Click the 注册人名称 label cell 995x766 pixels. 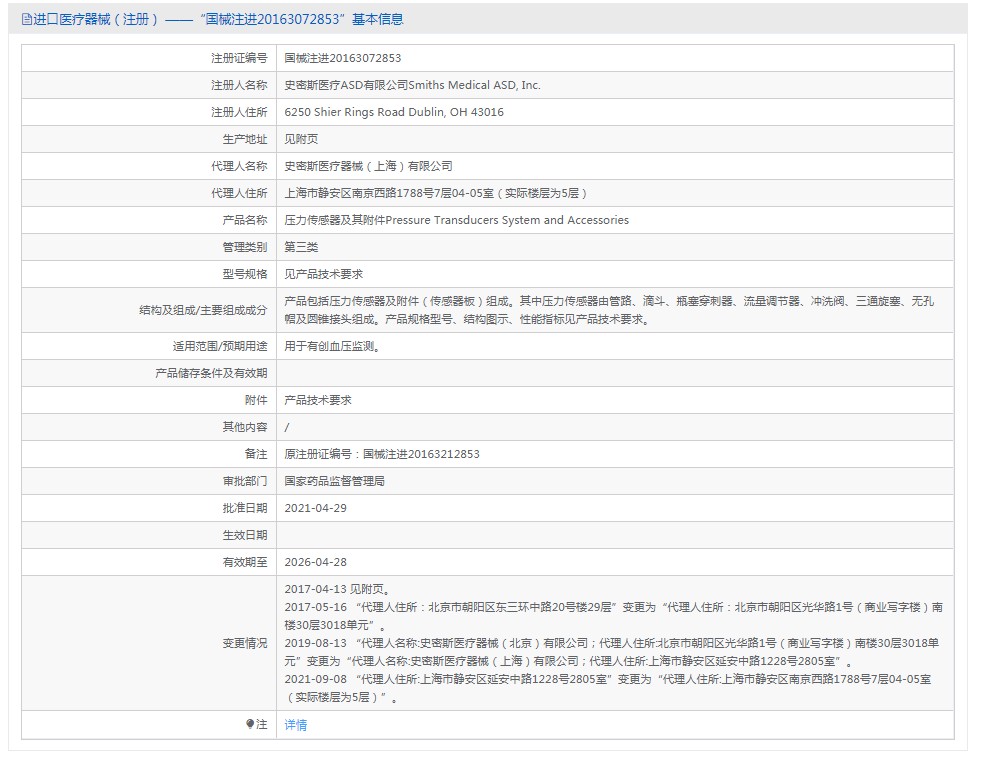[149, 85]
